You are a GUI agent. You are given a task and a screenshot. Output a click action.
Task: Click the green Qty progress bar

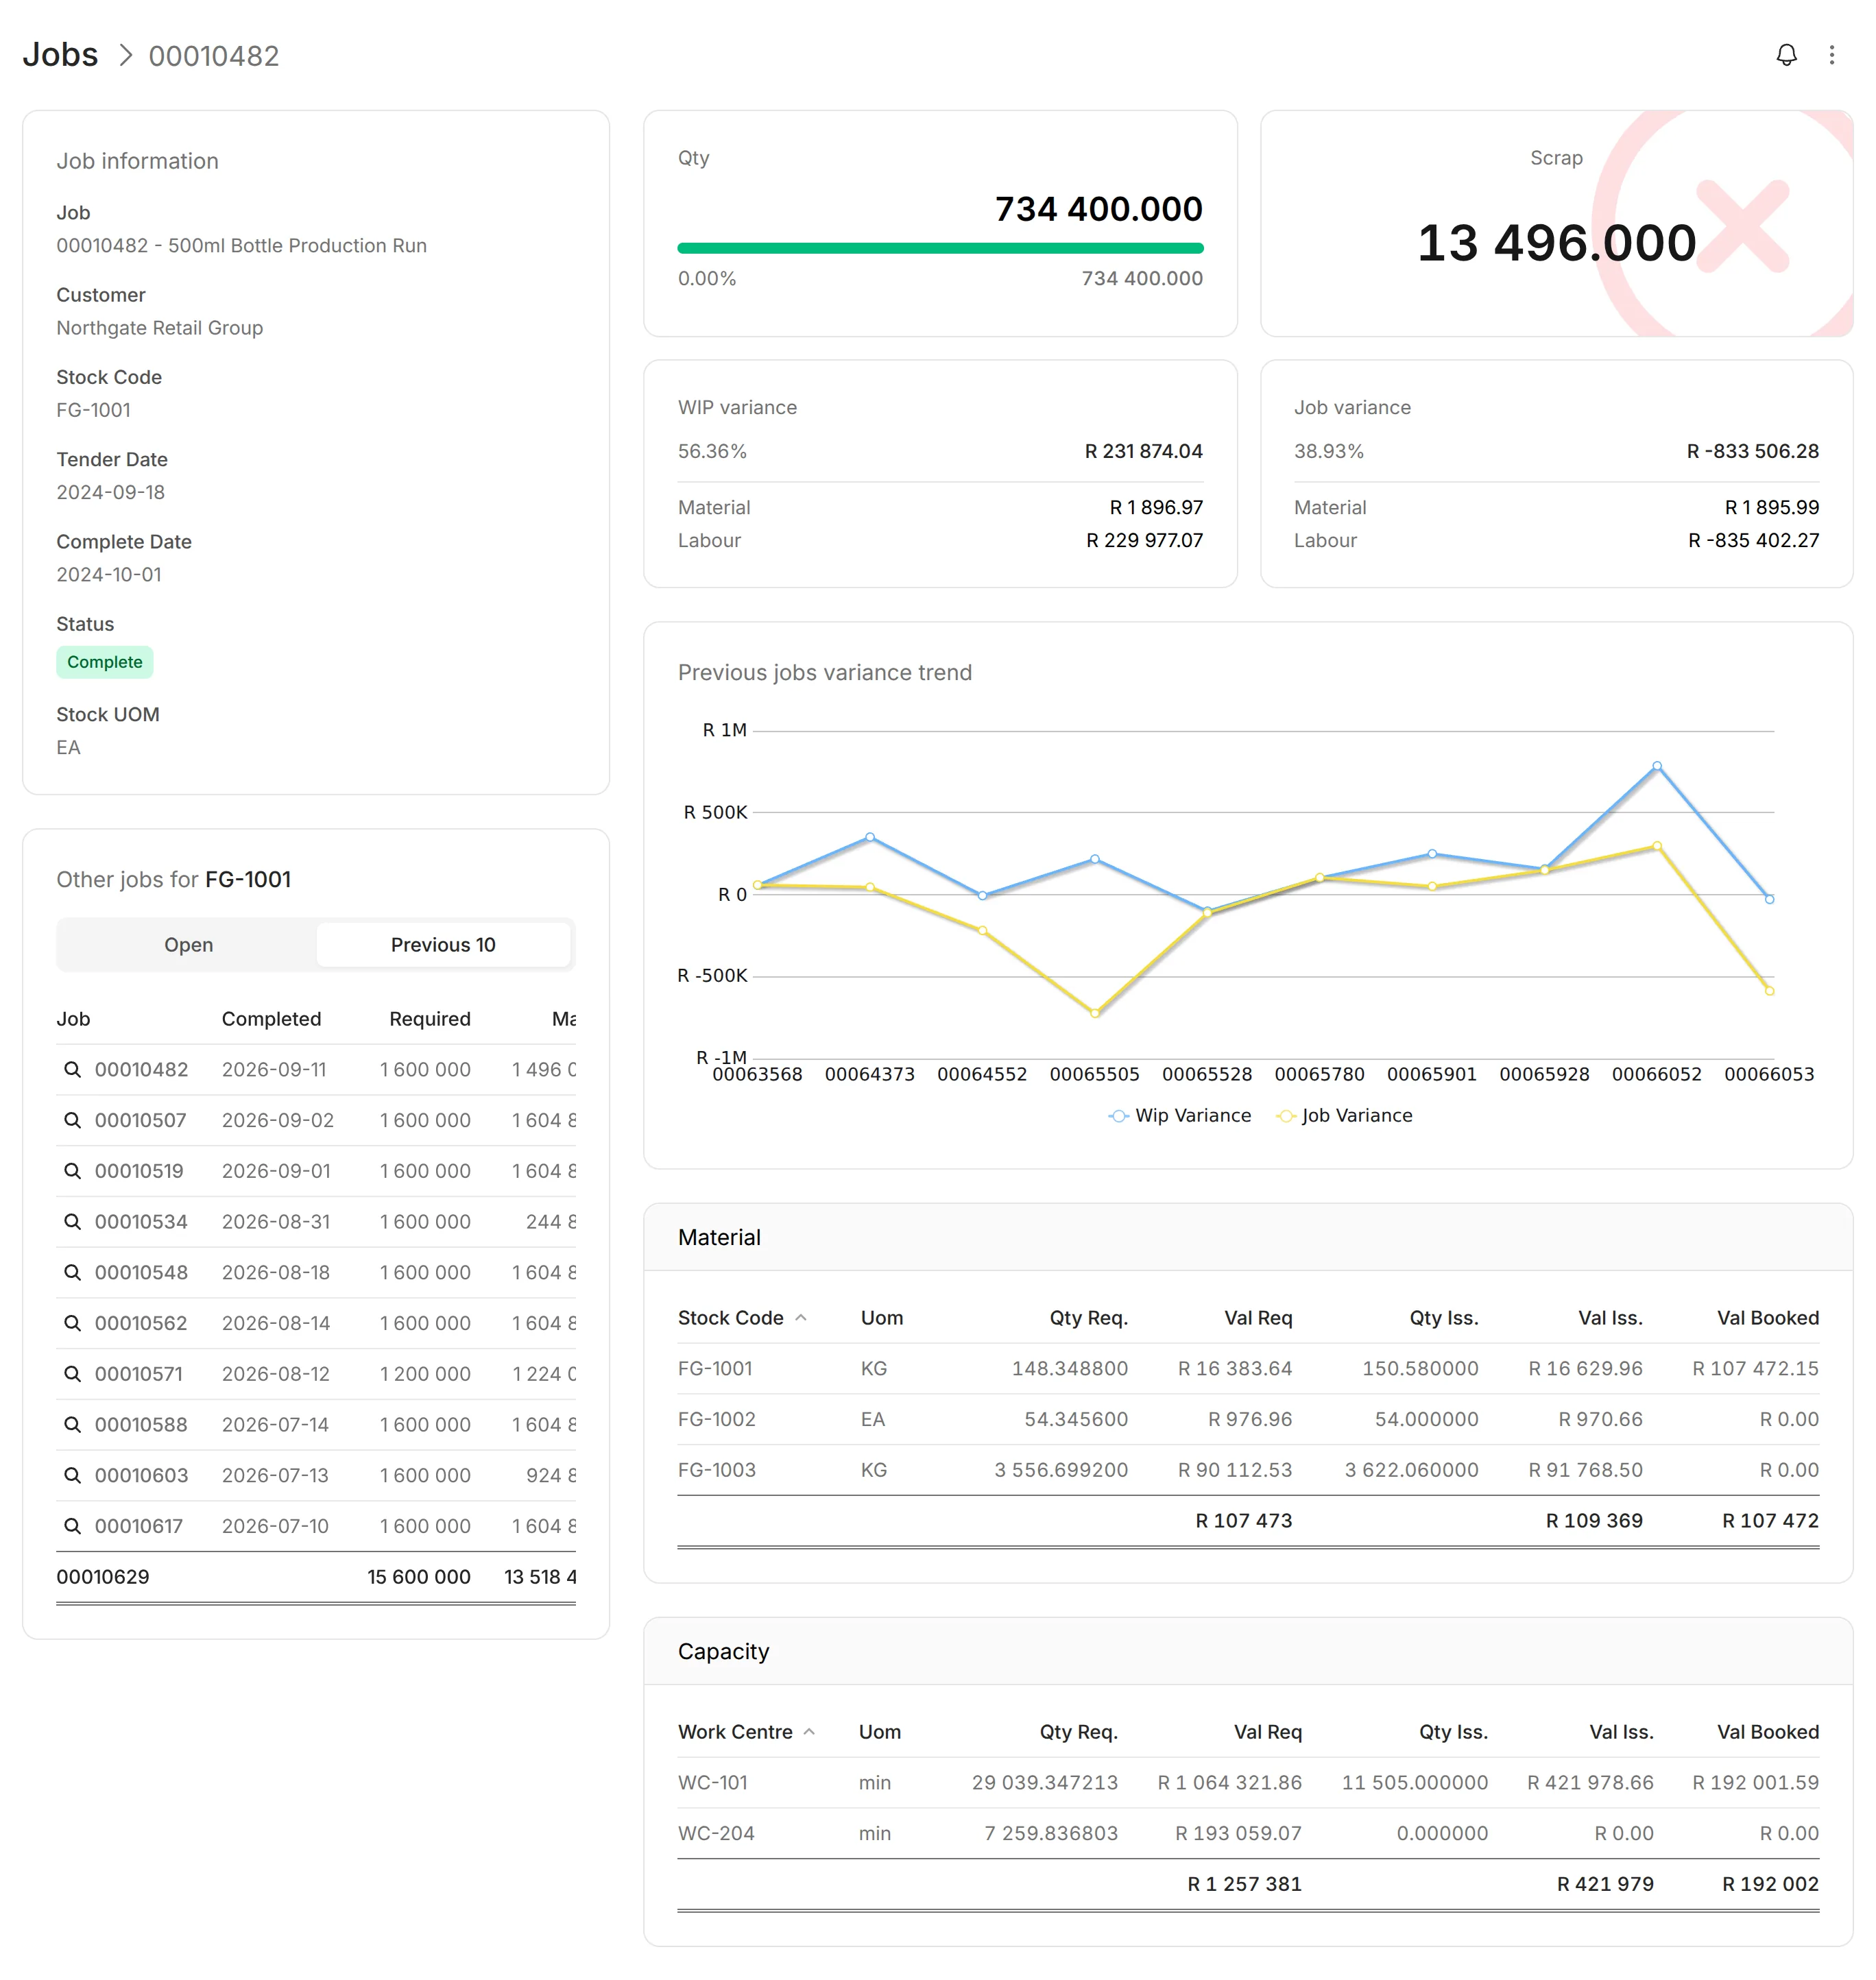tap(940, 248)
